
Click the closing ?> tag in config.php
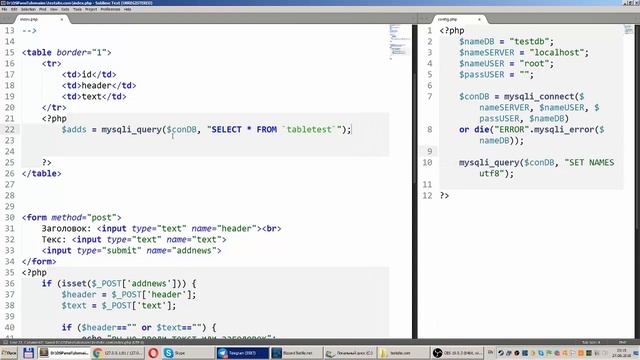[444, 196]
